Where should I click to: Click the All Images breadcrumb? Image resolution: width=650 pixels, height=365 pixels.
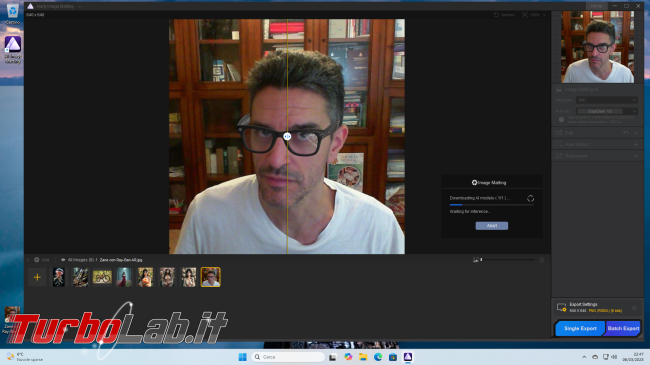tap(80, 260)
